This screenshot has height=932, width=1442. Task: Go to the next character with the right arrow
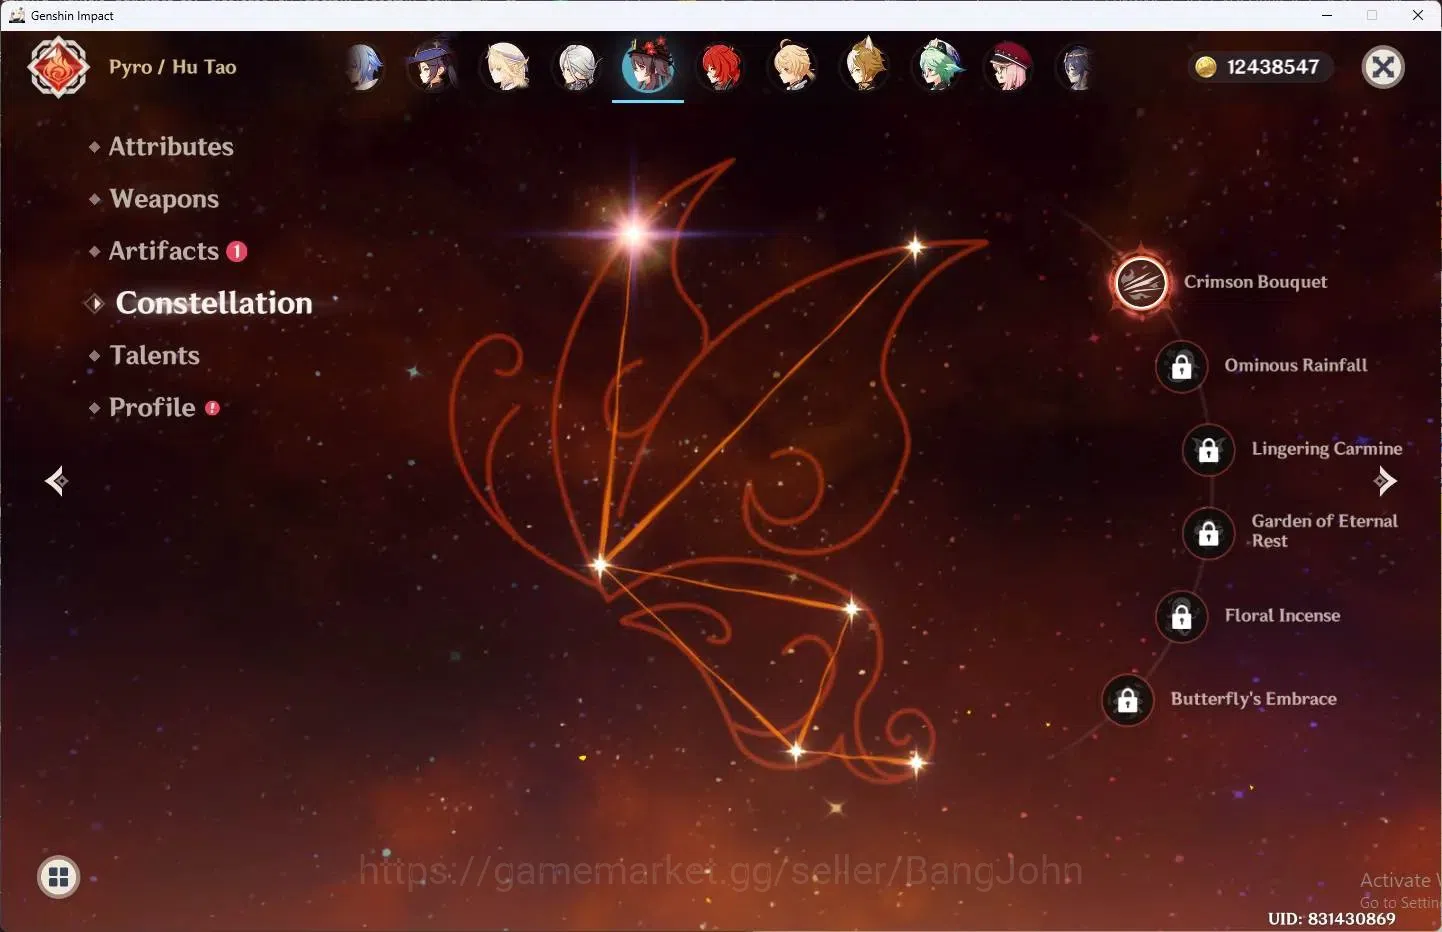tap(1385, 481)
